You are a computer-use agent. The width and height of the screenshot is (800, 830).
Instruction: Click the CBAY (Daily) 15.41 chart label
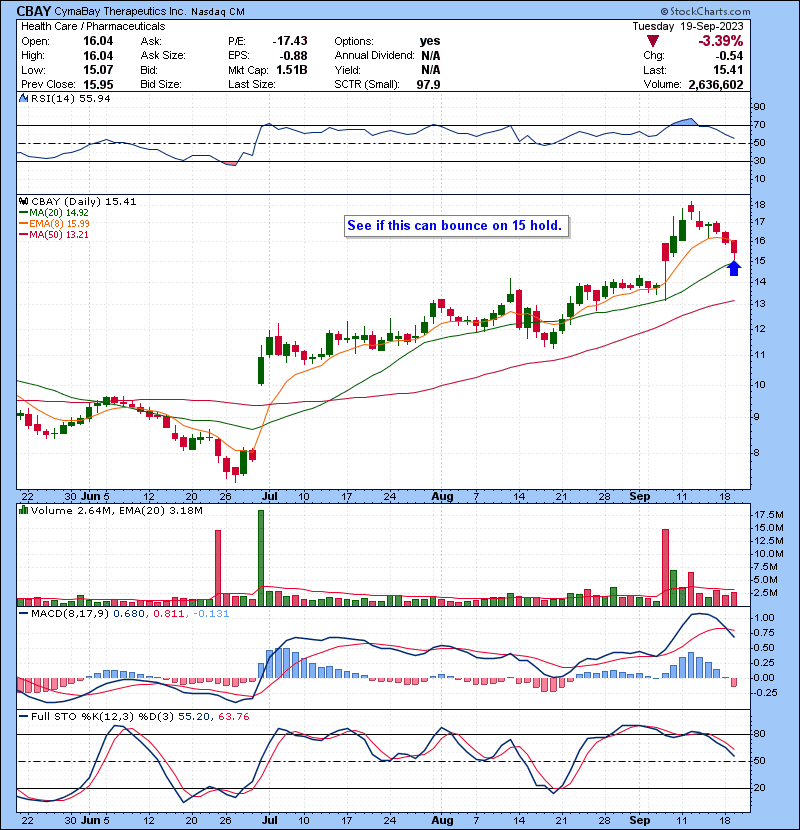(x=84, y=202)
